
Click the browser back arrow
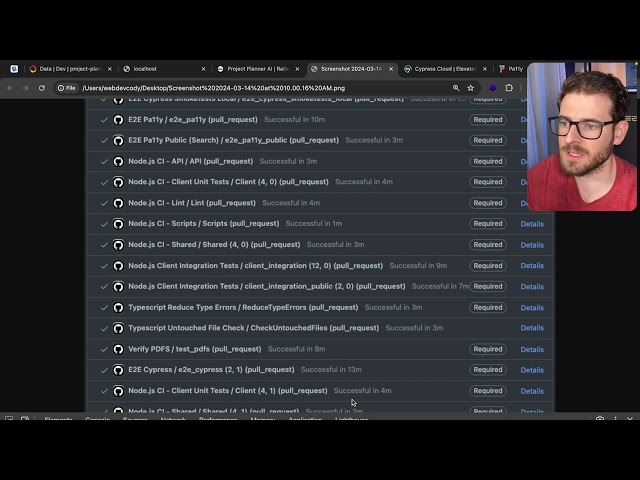tap(11, 88)
